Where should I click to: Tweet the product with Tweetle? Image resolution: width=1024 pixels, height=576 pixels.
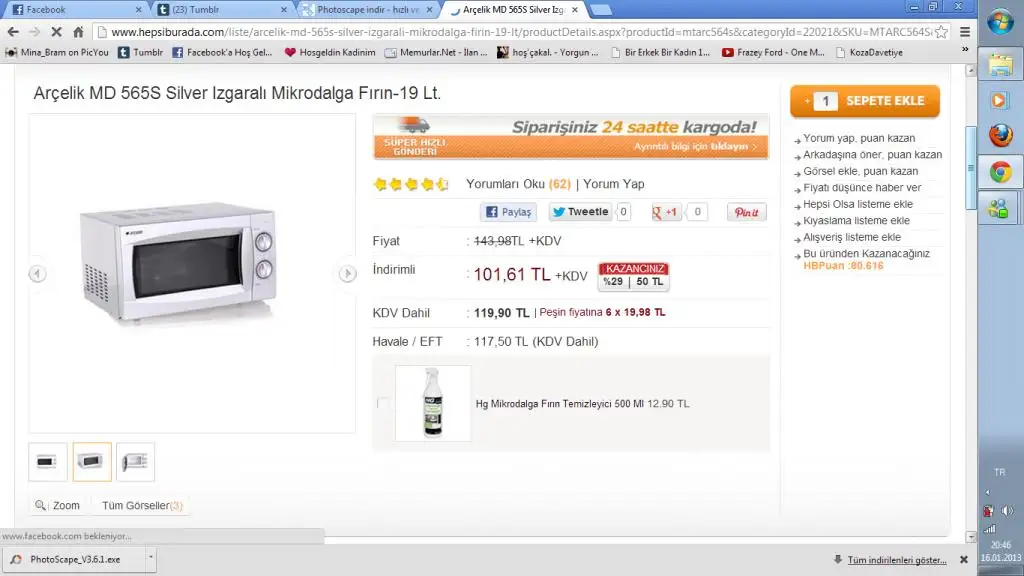click(x=581, y=212)
